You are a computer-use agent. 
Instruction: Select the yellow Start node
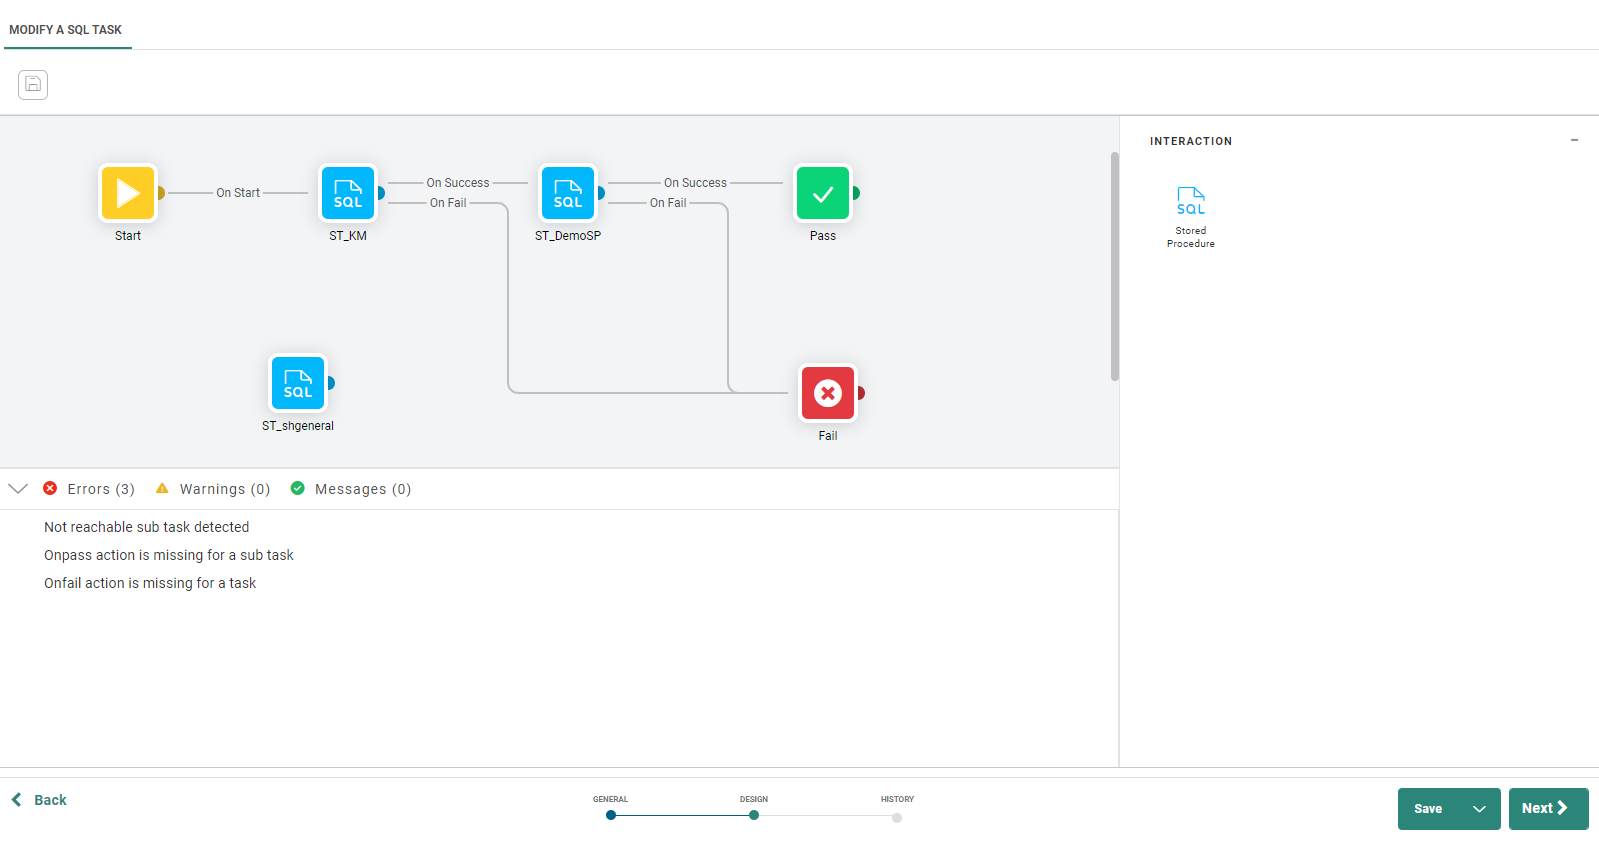point(128,193)
